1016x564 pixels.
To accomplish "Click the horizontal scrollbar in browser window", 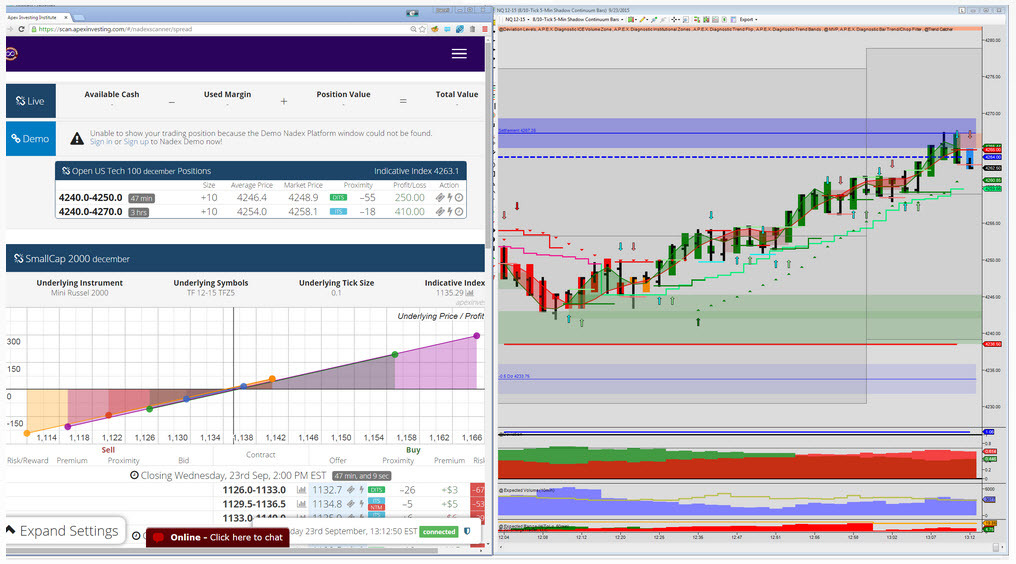I will click(x=220, y=552).
